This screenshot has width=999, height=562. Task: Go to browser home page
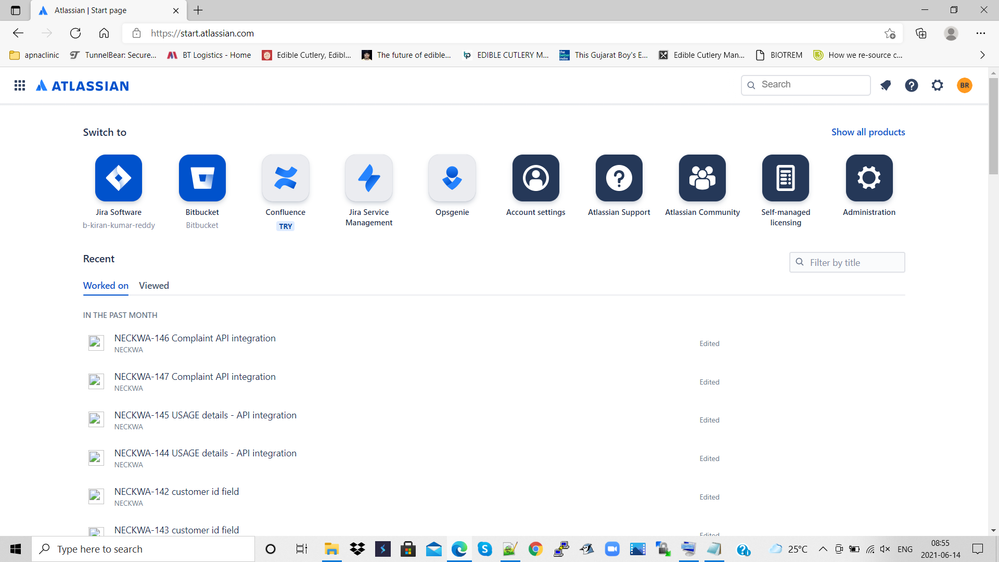pyautogui.click(x=104, y=33)
